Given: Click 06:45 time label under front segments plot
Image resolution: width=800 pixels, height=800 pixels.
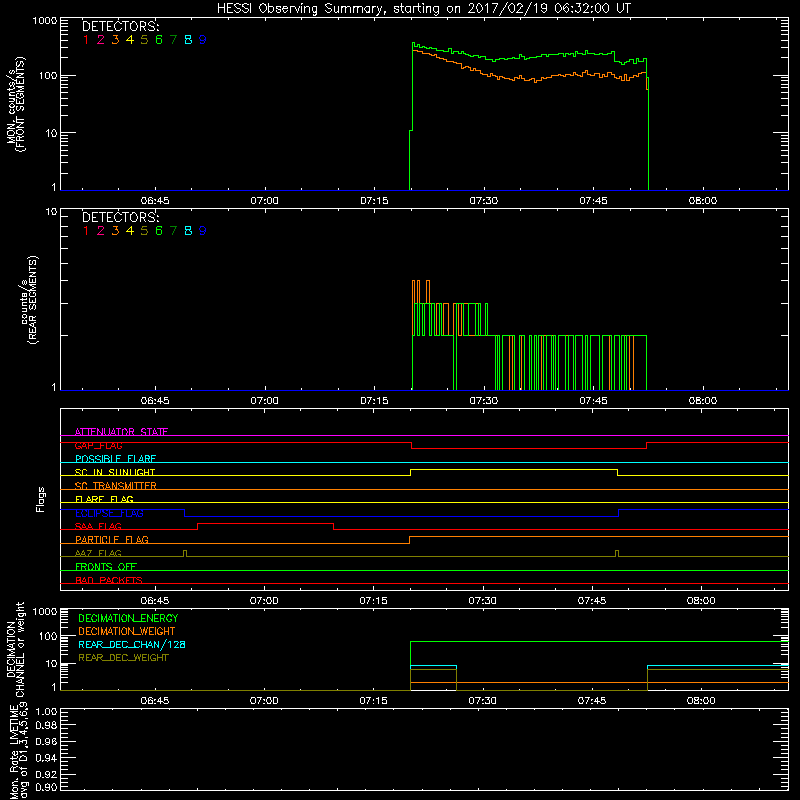Looking at the screenshot, I should (155, 201).
